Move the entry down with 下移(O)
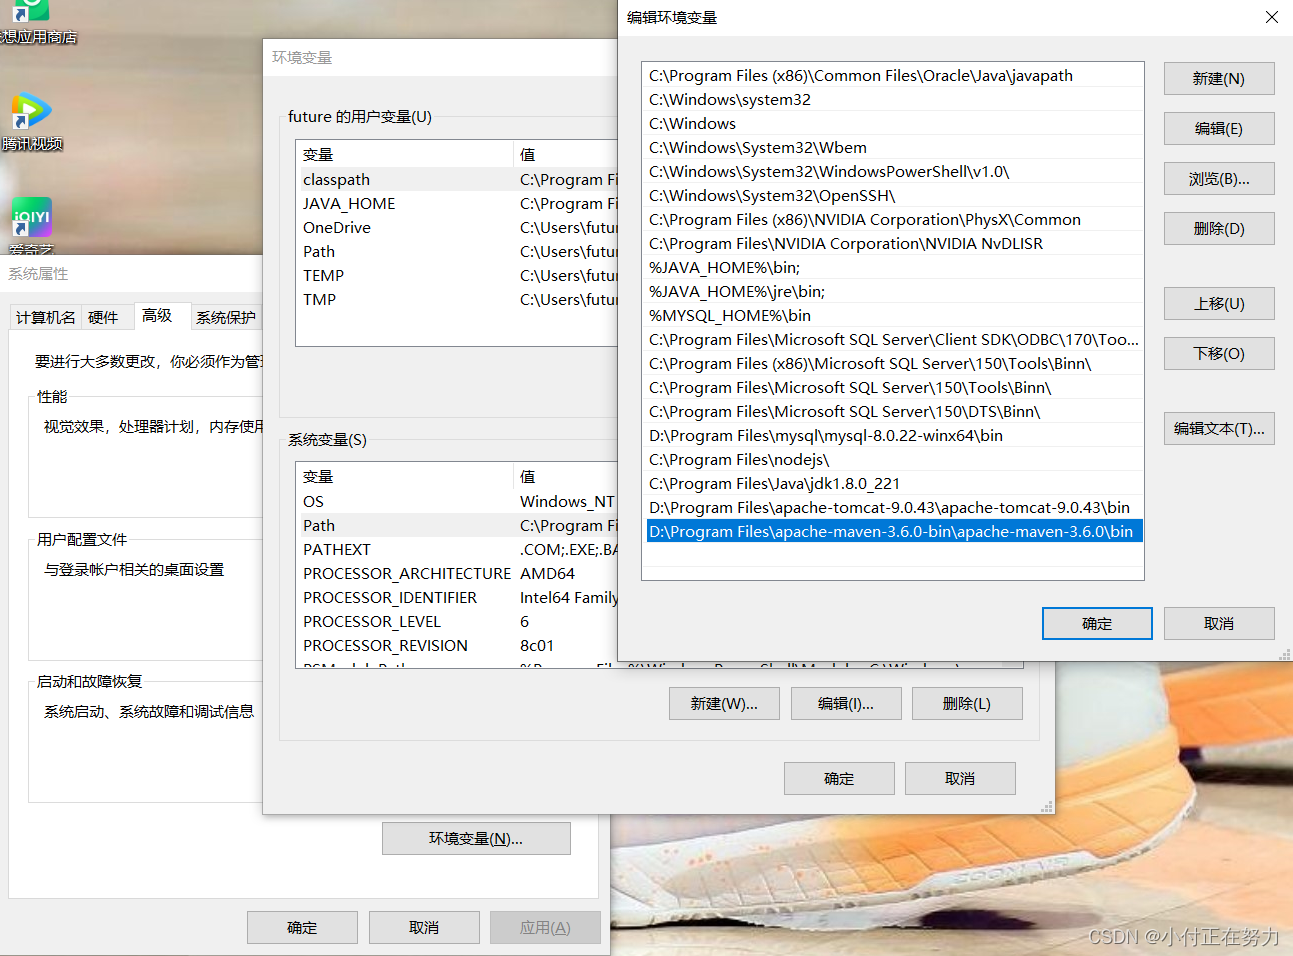 click(x=1218, y=354)
